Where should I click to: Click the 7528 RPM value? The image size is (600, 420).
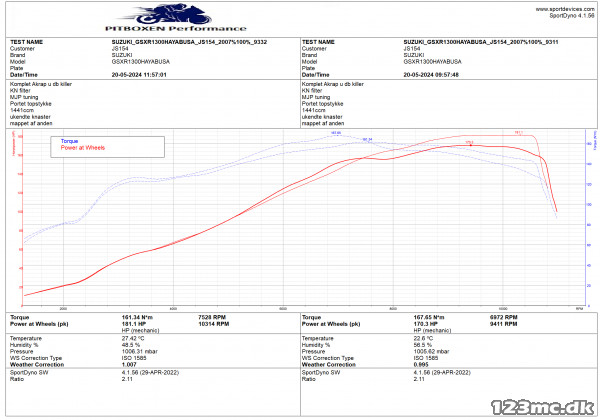click(212, 317)
